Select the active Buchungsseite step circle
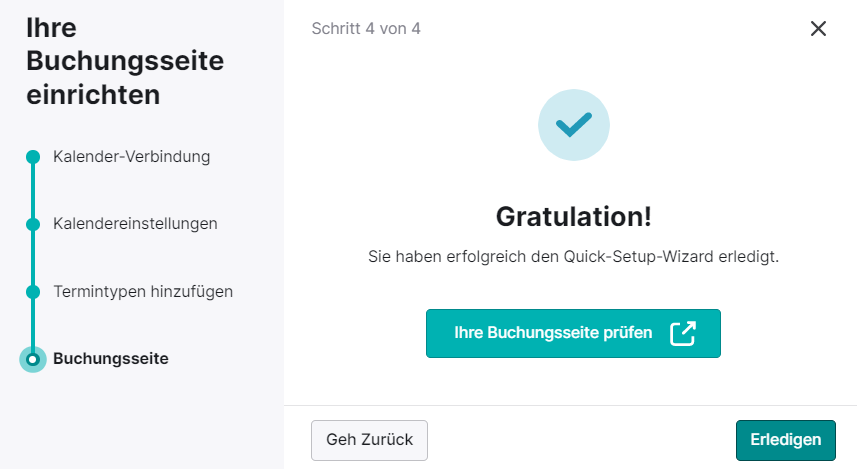 [x=33, y=359]
